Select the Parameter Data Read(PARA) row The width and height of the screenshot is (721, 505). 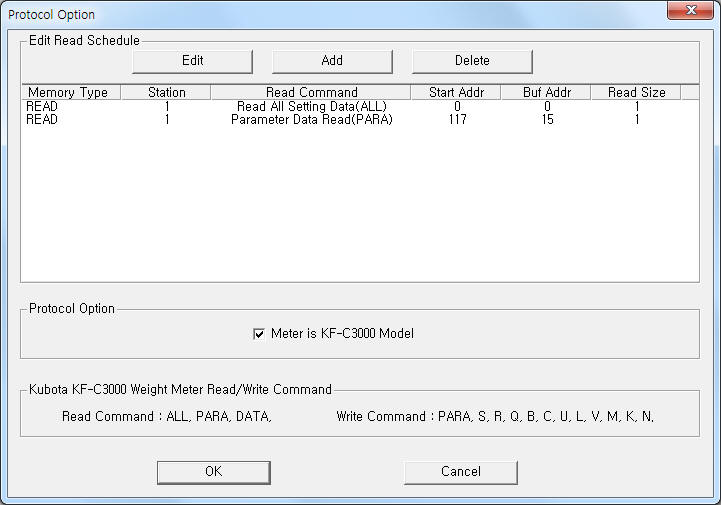click(x=311, y=120)
